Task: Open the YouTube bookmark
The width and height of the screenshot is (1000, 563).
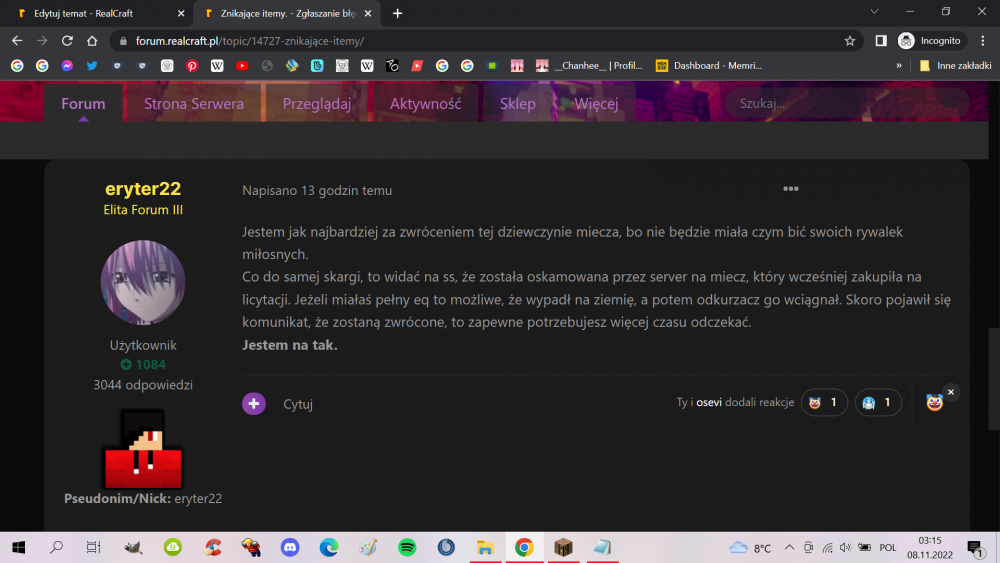Action: tap(242, 66)
